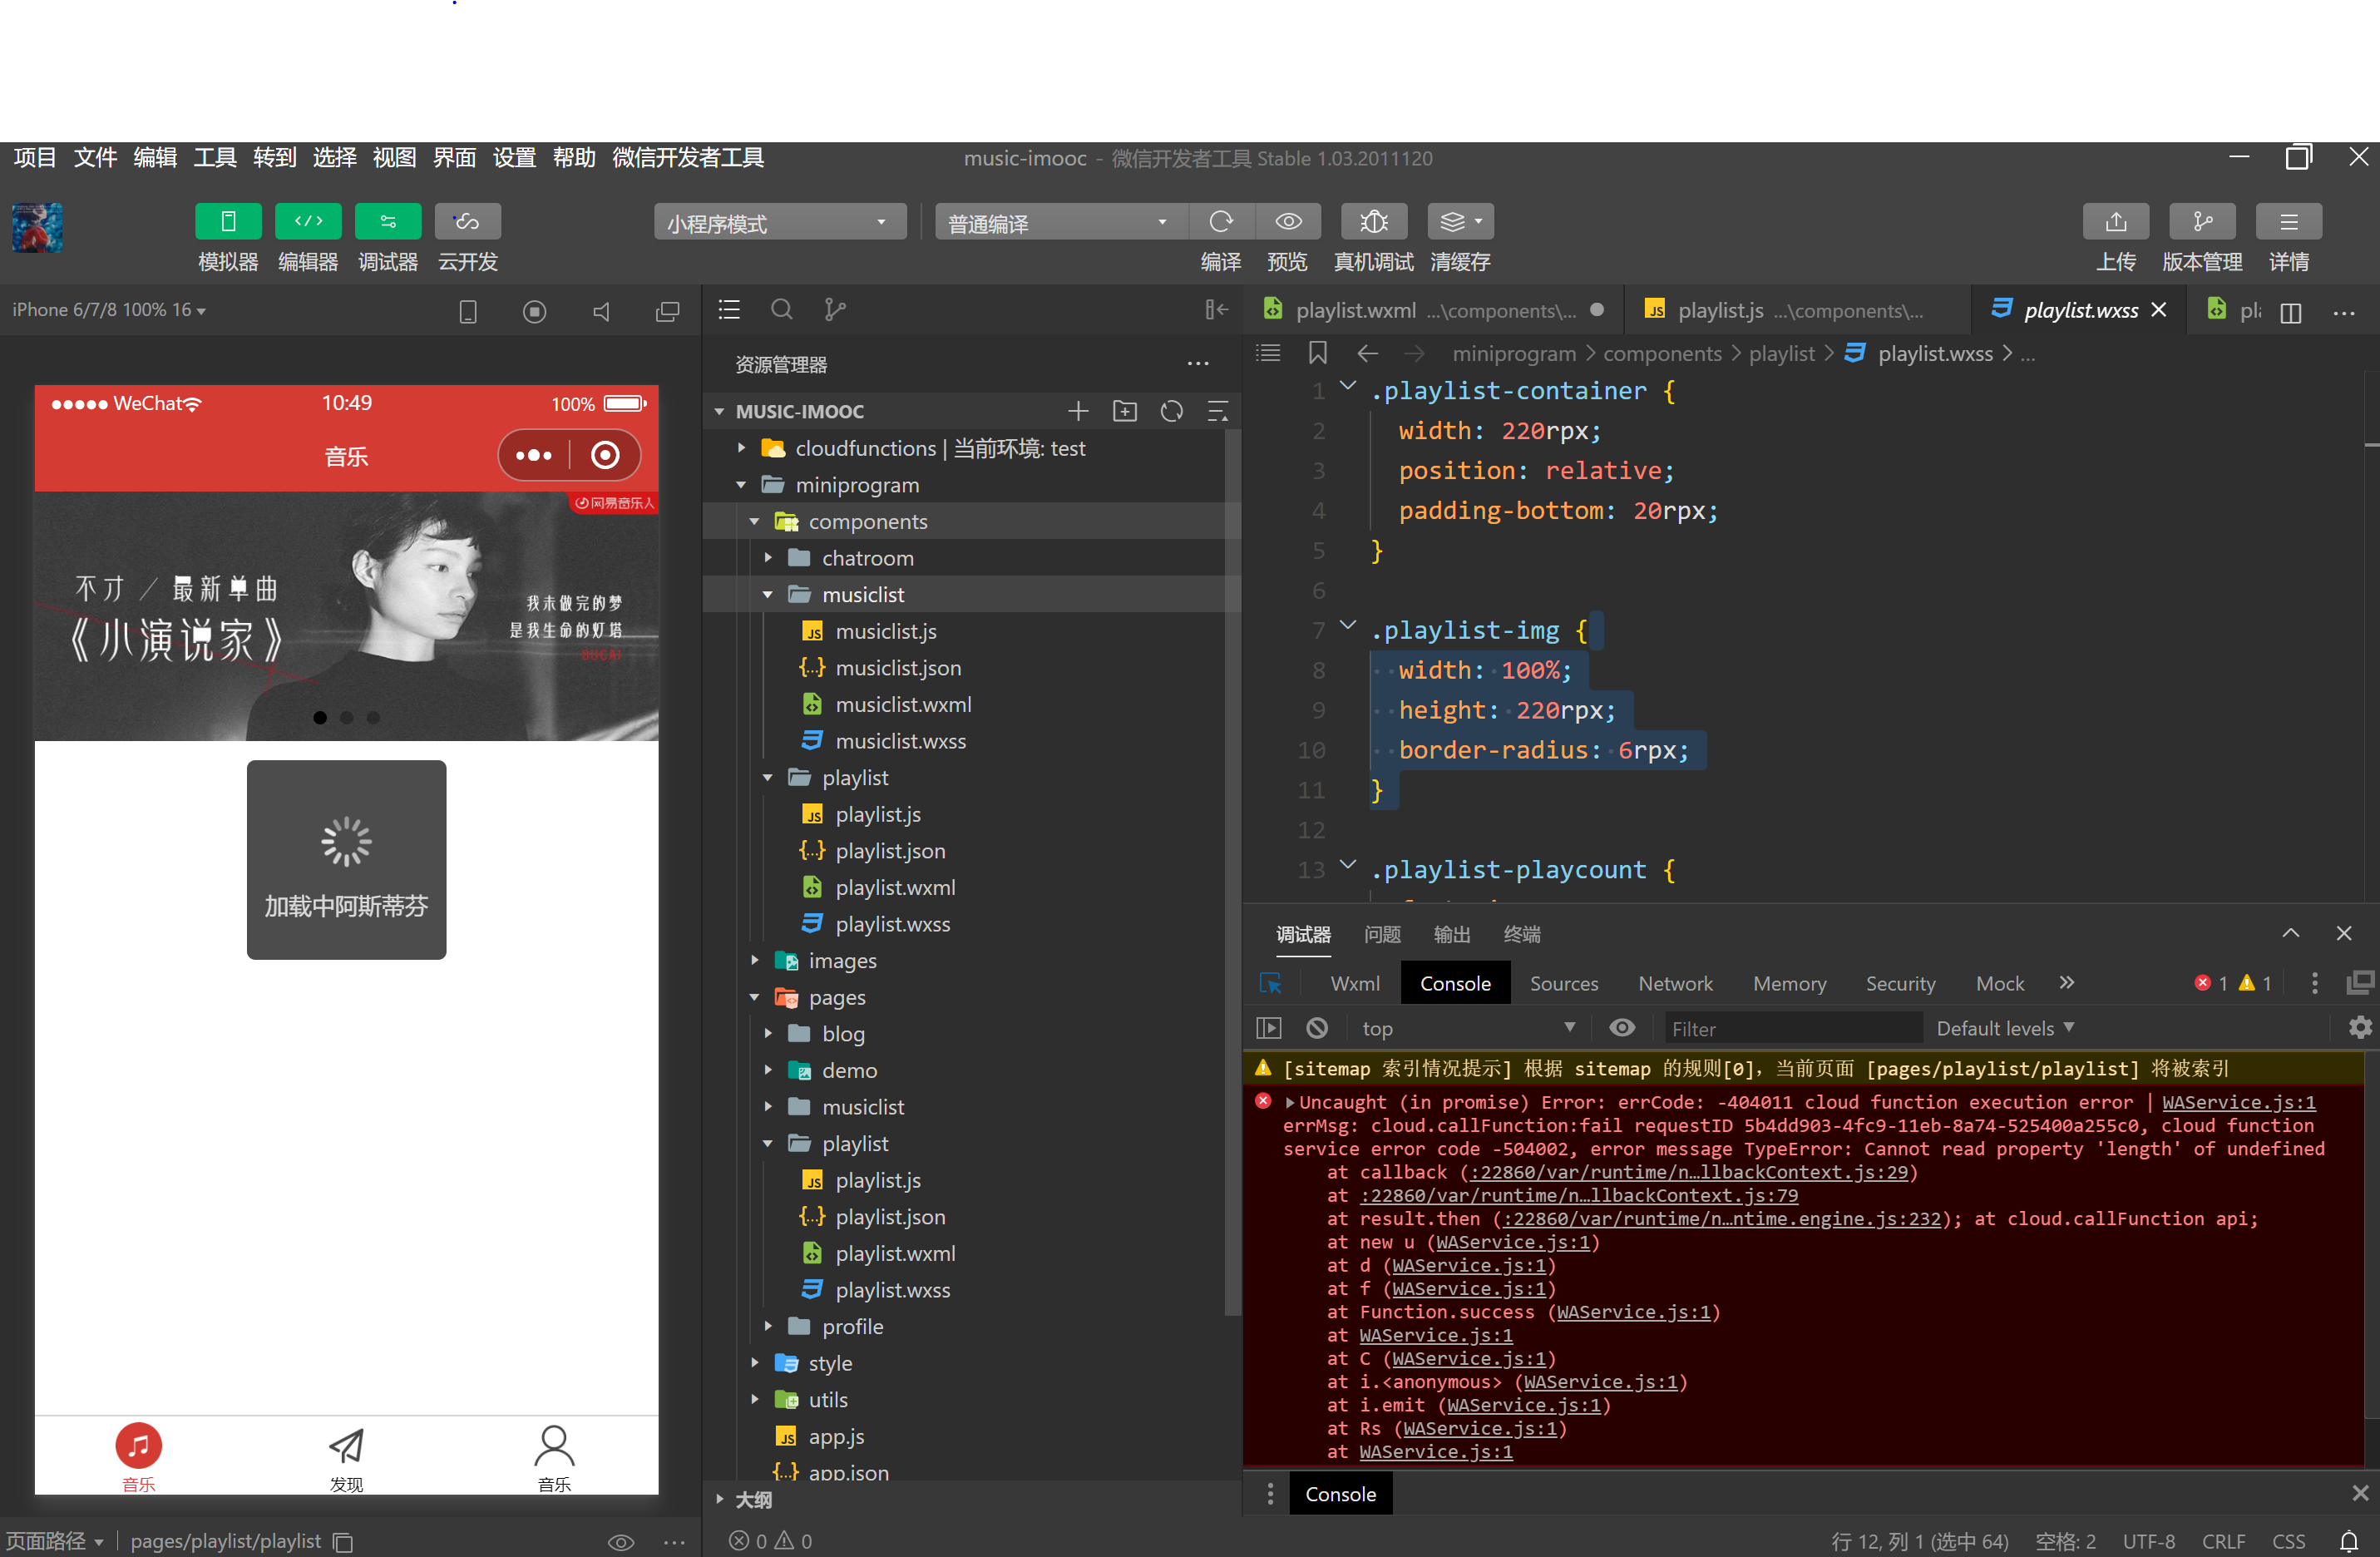Toggle console live expression eye
2380x1557 pixels.
(x=1622, y=1028)
